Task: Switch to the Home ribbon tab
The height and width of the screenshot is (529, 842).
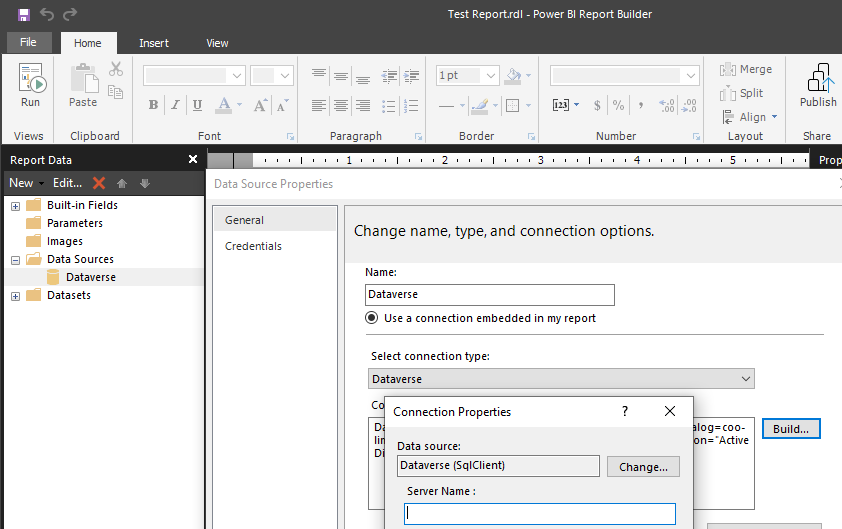Action: (88, 43)
